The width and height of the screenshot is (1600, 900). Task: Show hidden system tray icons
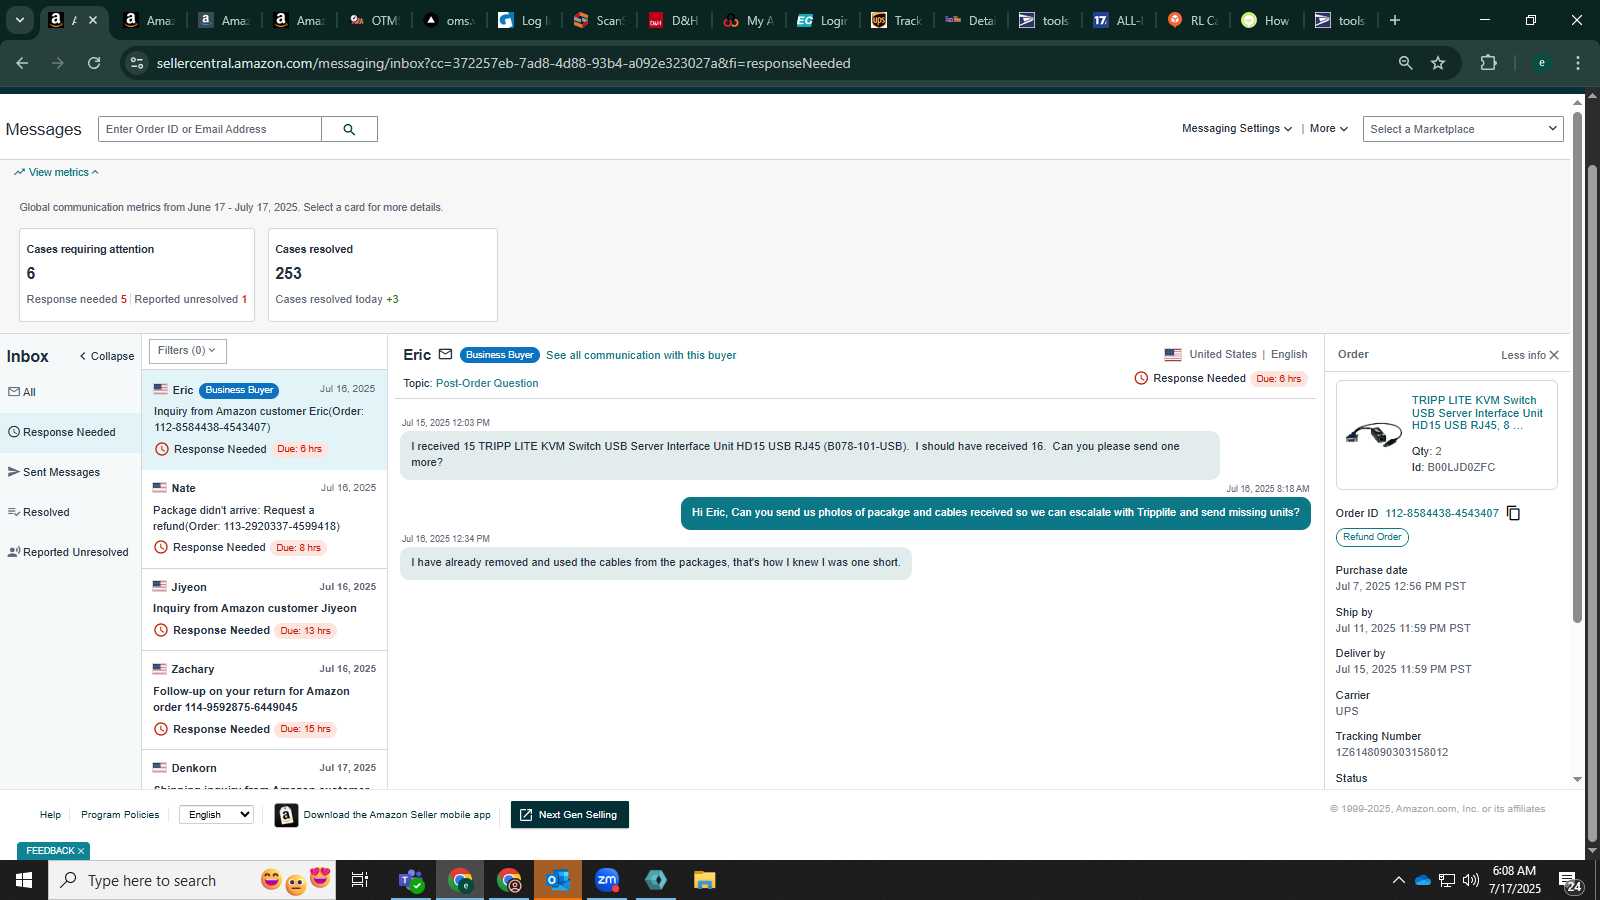[x=1398, y=880]
